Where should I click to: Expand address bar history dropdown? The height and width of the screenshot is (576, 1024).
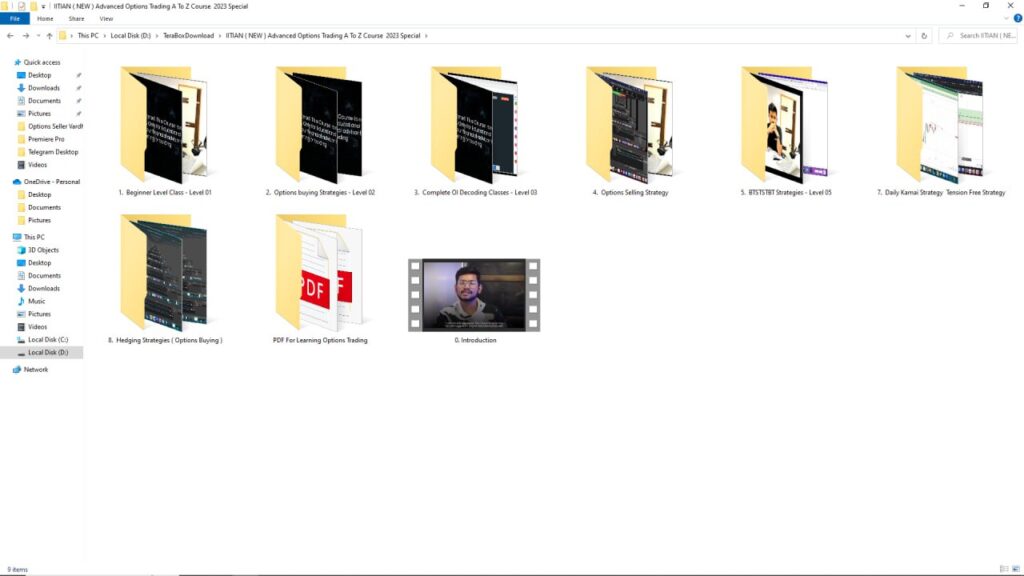pos(908,36)
